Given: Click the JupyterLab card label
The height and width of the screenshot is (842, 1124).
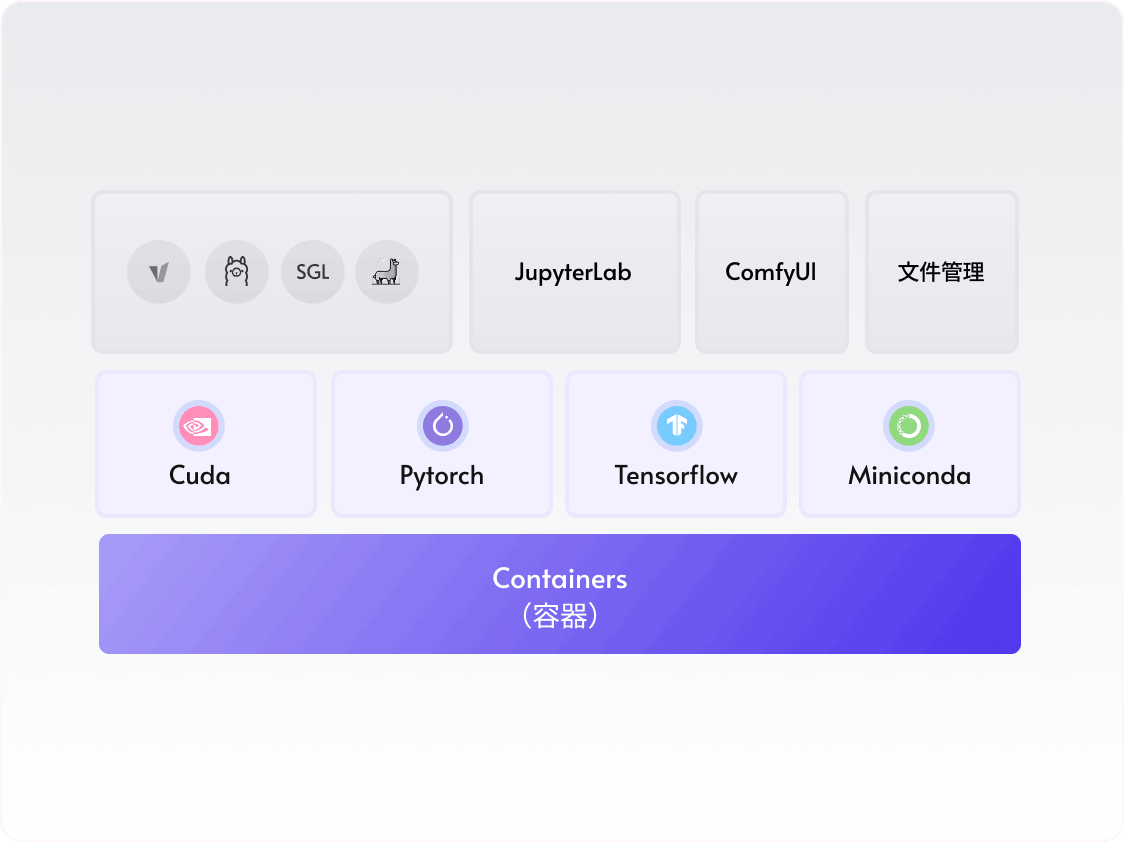Looking at the screenshot, I should click(x=573, y=272).
